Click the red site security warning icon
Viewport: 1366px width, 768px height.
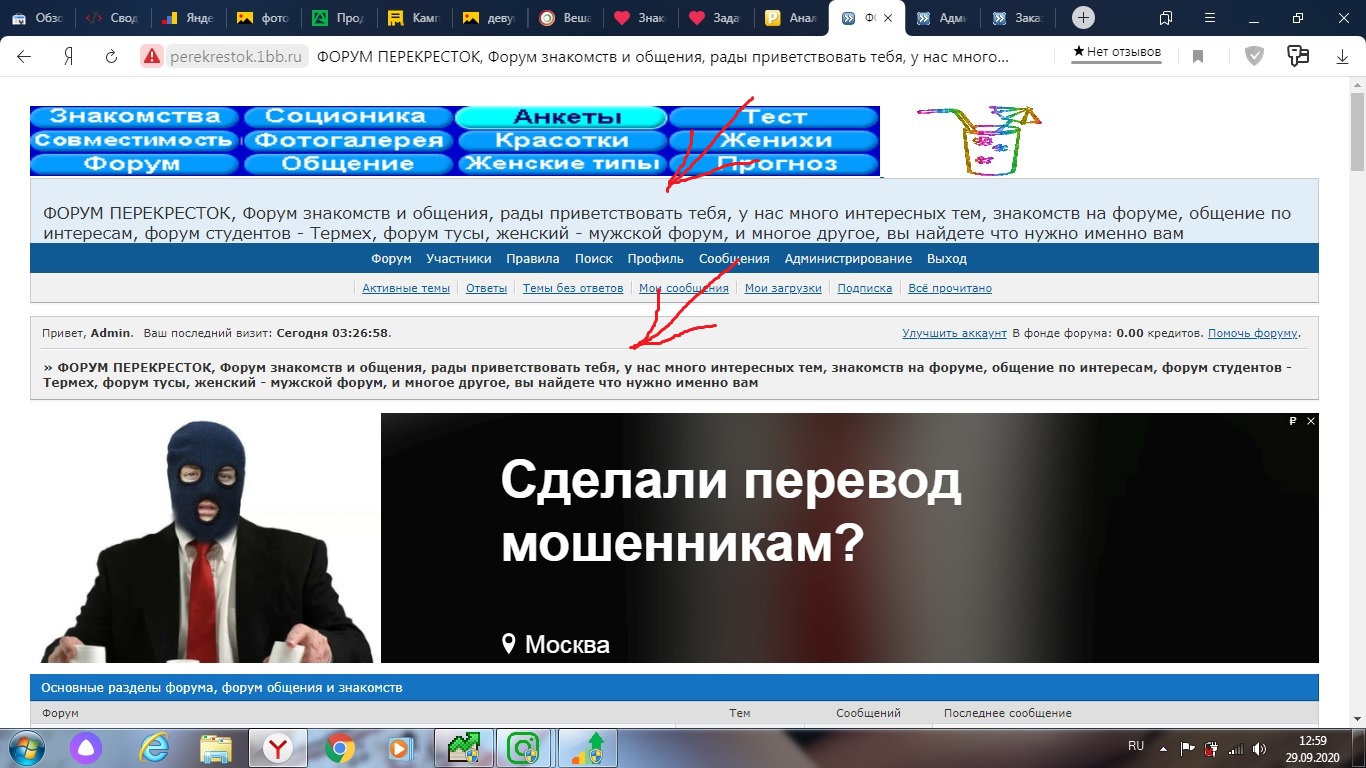152,57
